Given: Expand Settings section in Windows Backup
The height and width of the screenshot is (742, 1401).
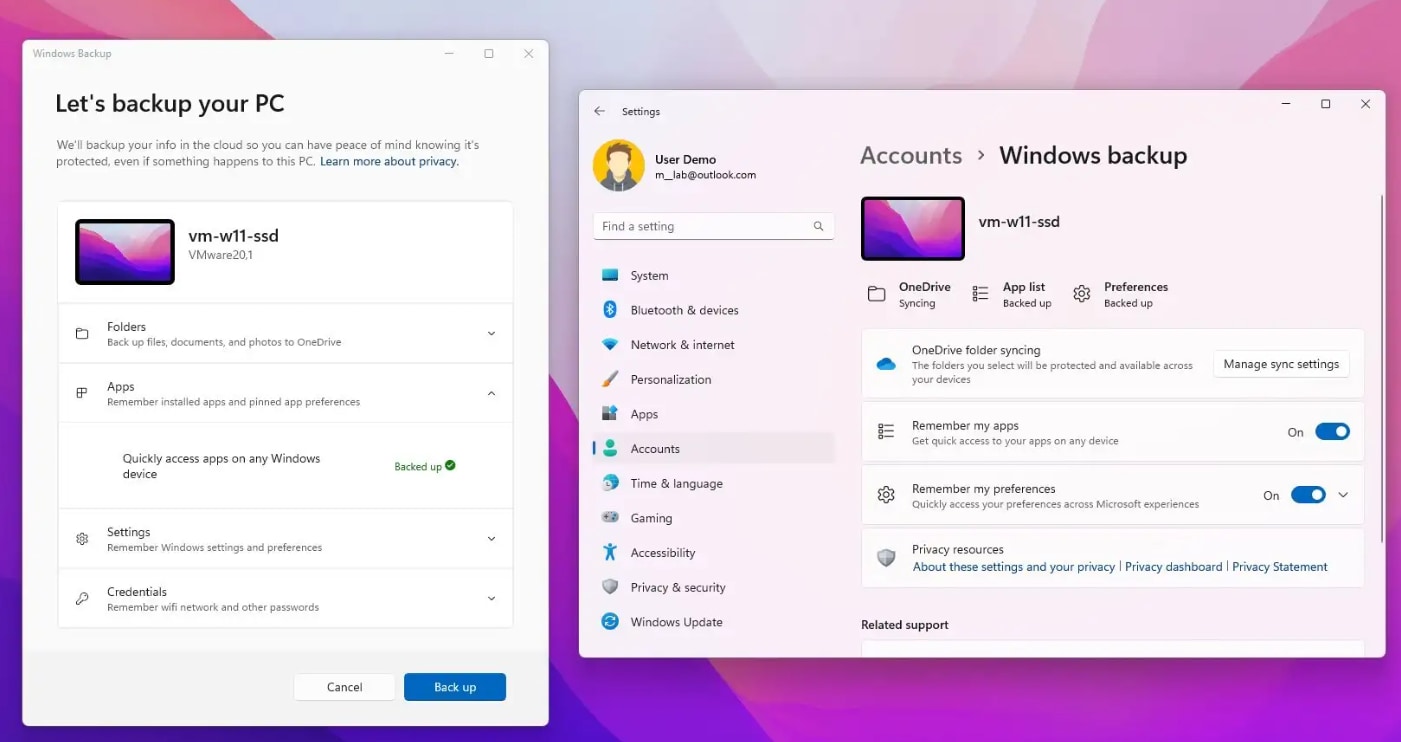Looking at the screenshot, I should [x=491, y=539].
